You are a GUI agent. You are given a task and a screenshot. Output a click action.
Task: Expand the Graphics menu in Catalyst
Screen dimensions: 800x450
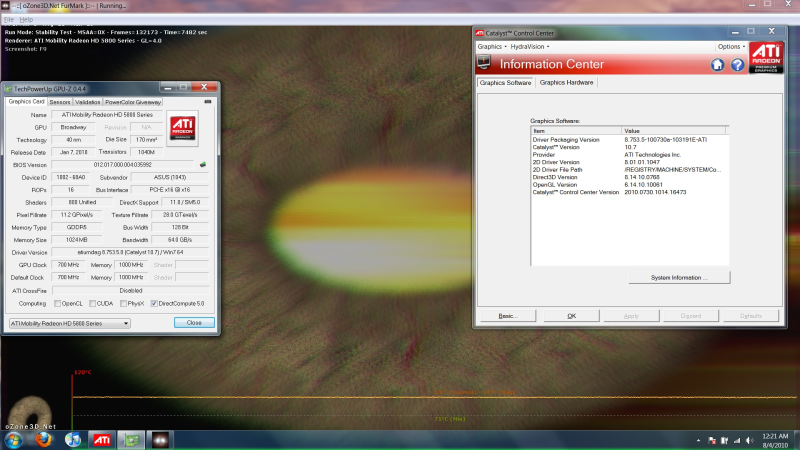[x=492, y=46]
